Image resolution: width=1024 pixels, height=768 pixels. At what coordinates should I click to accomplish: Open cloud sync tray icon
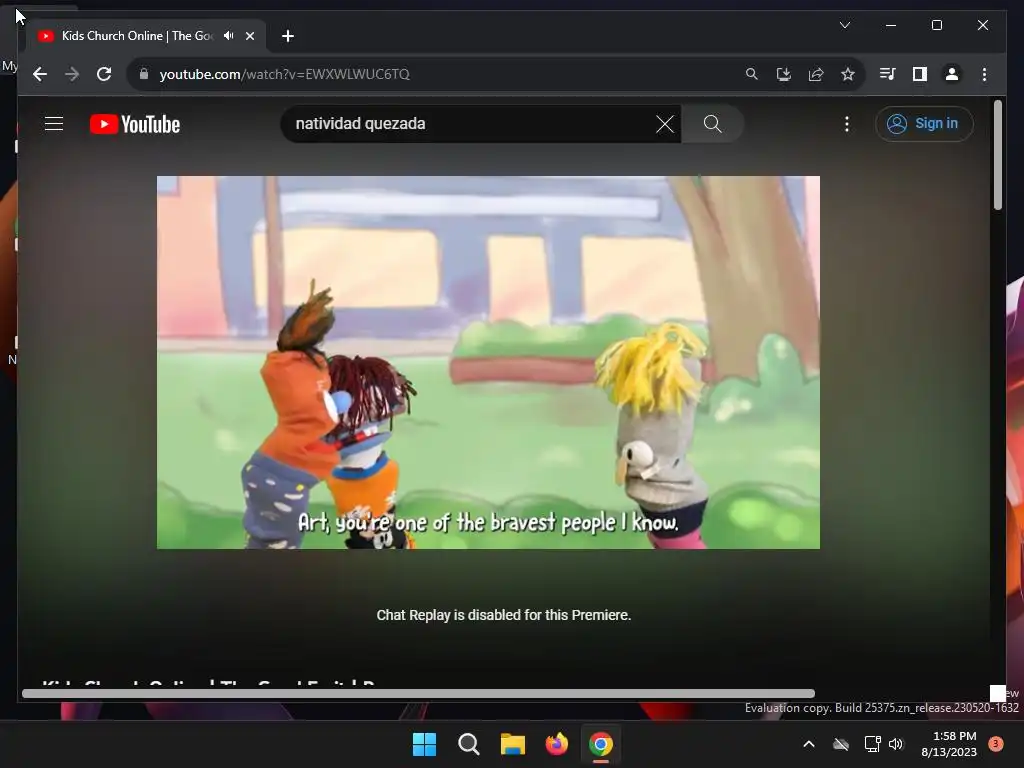point(841,744)
